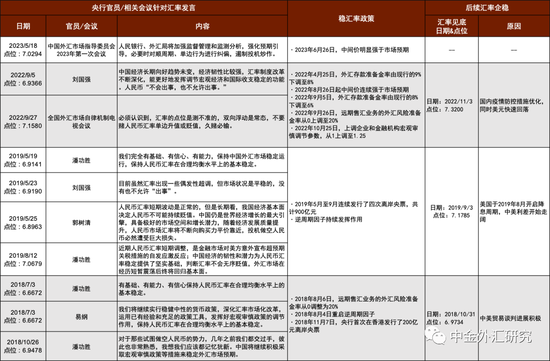The height and width of the screenshot is (361, 550).
Task: Click the '稳汇率政策' column header
Action: coord(356,19)
